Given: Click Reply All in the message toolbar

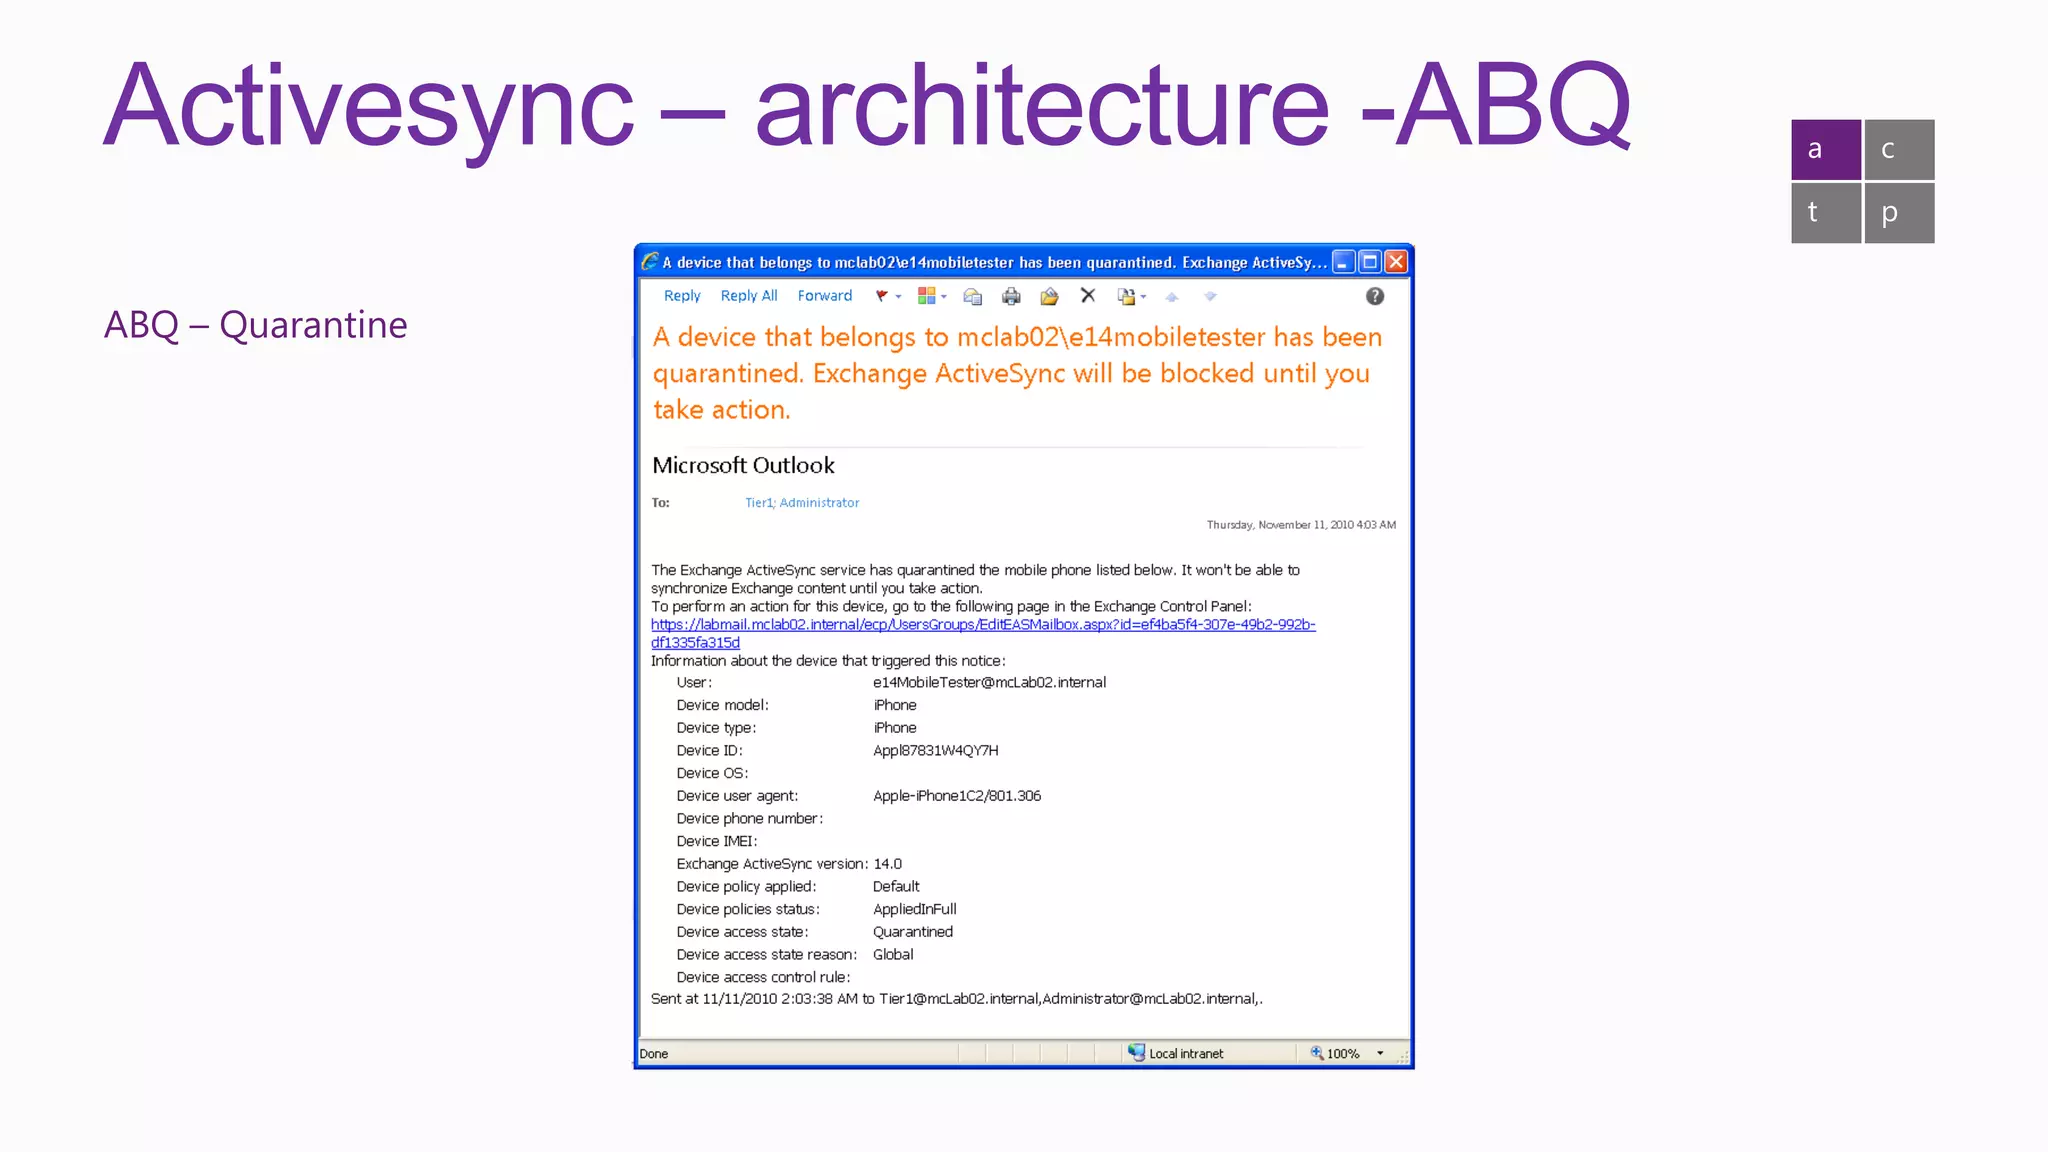Looking at the screenshot, I should pyautogui.click(x=749, y=296).
